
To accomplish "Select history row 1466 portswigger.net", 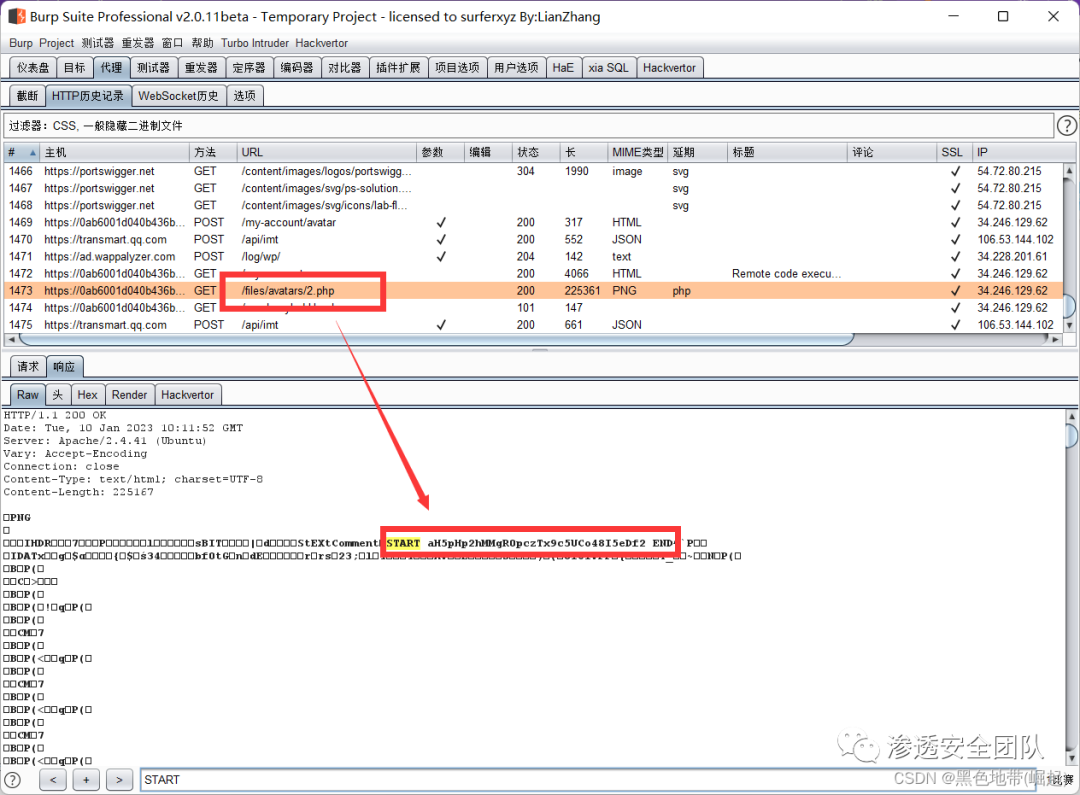I will tap(534, 171).
